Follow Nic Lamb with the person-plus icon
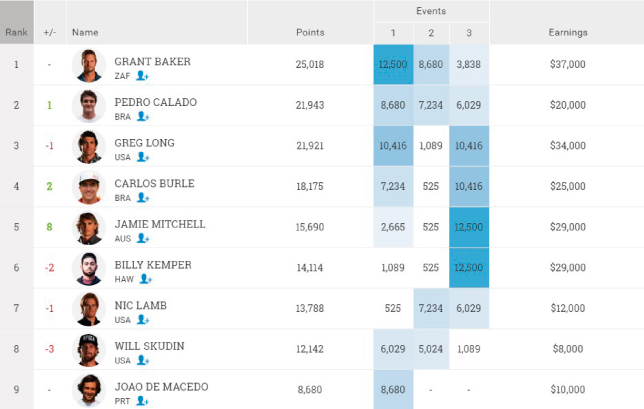This screenshot has width=644, height=409. point(143,319)
